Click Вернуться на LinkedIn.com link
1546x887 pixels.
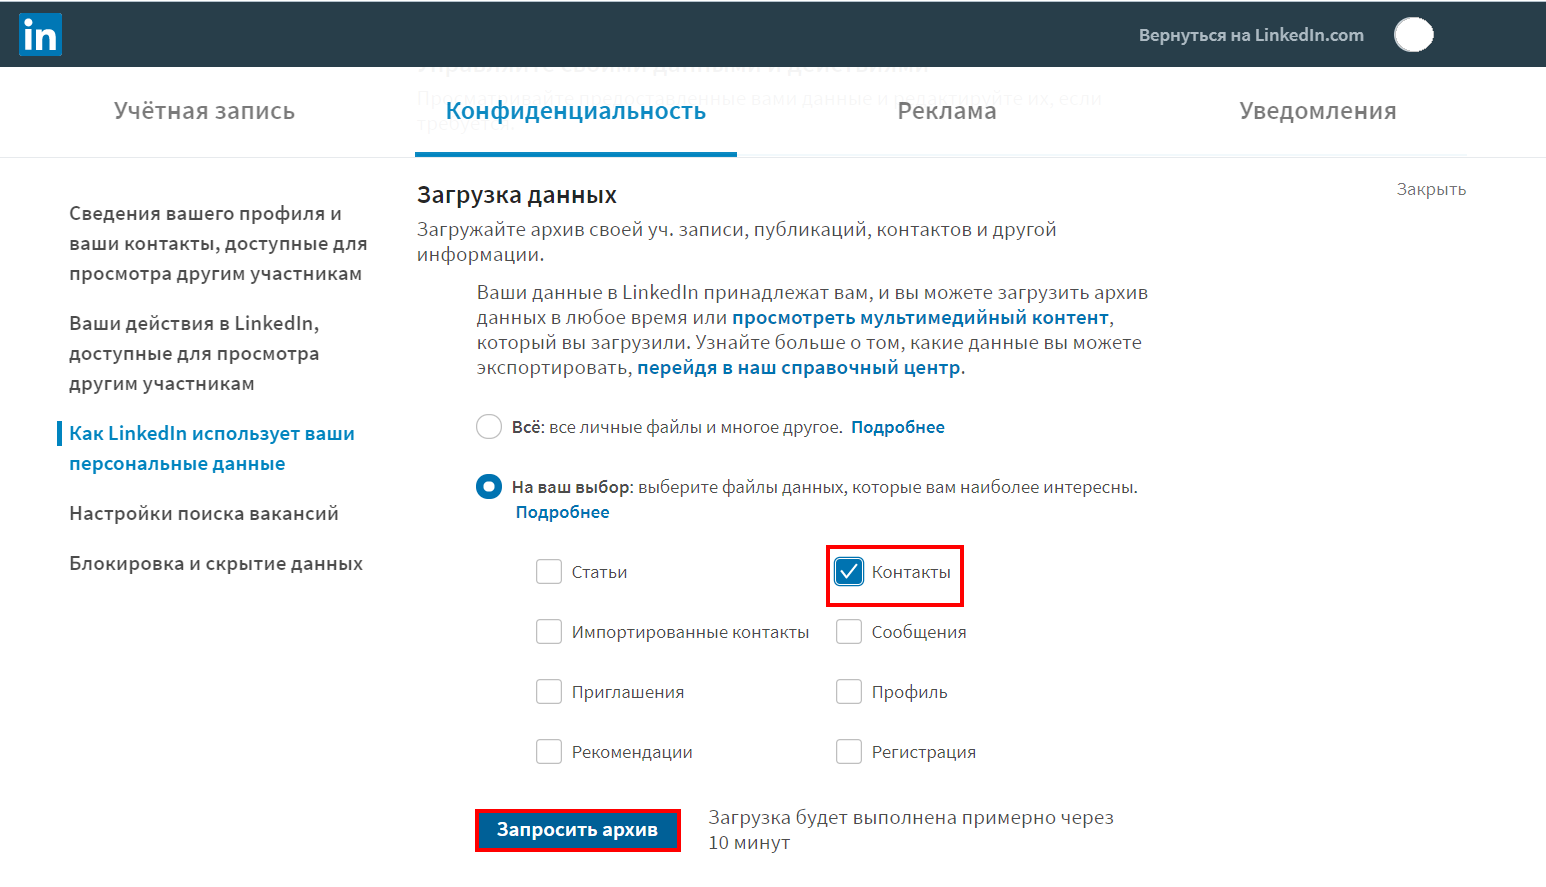coord(1251,35)
